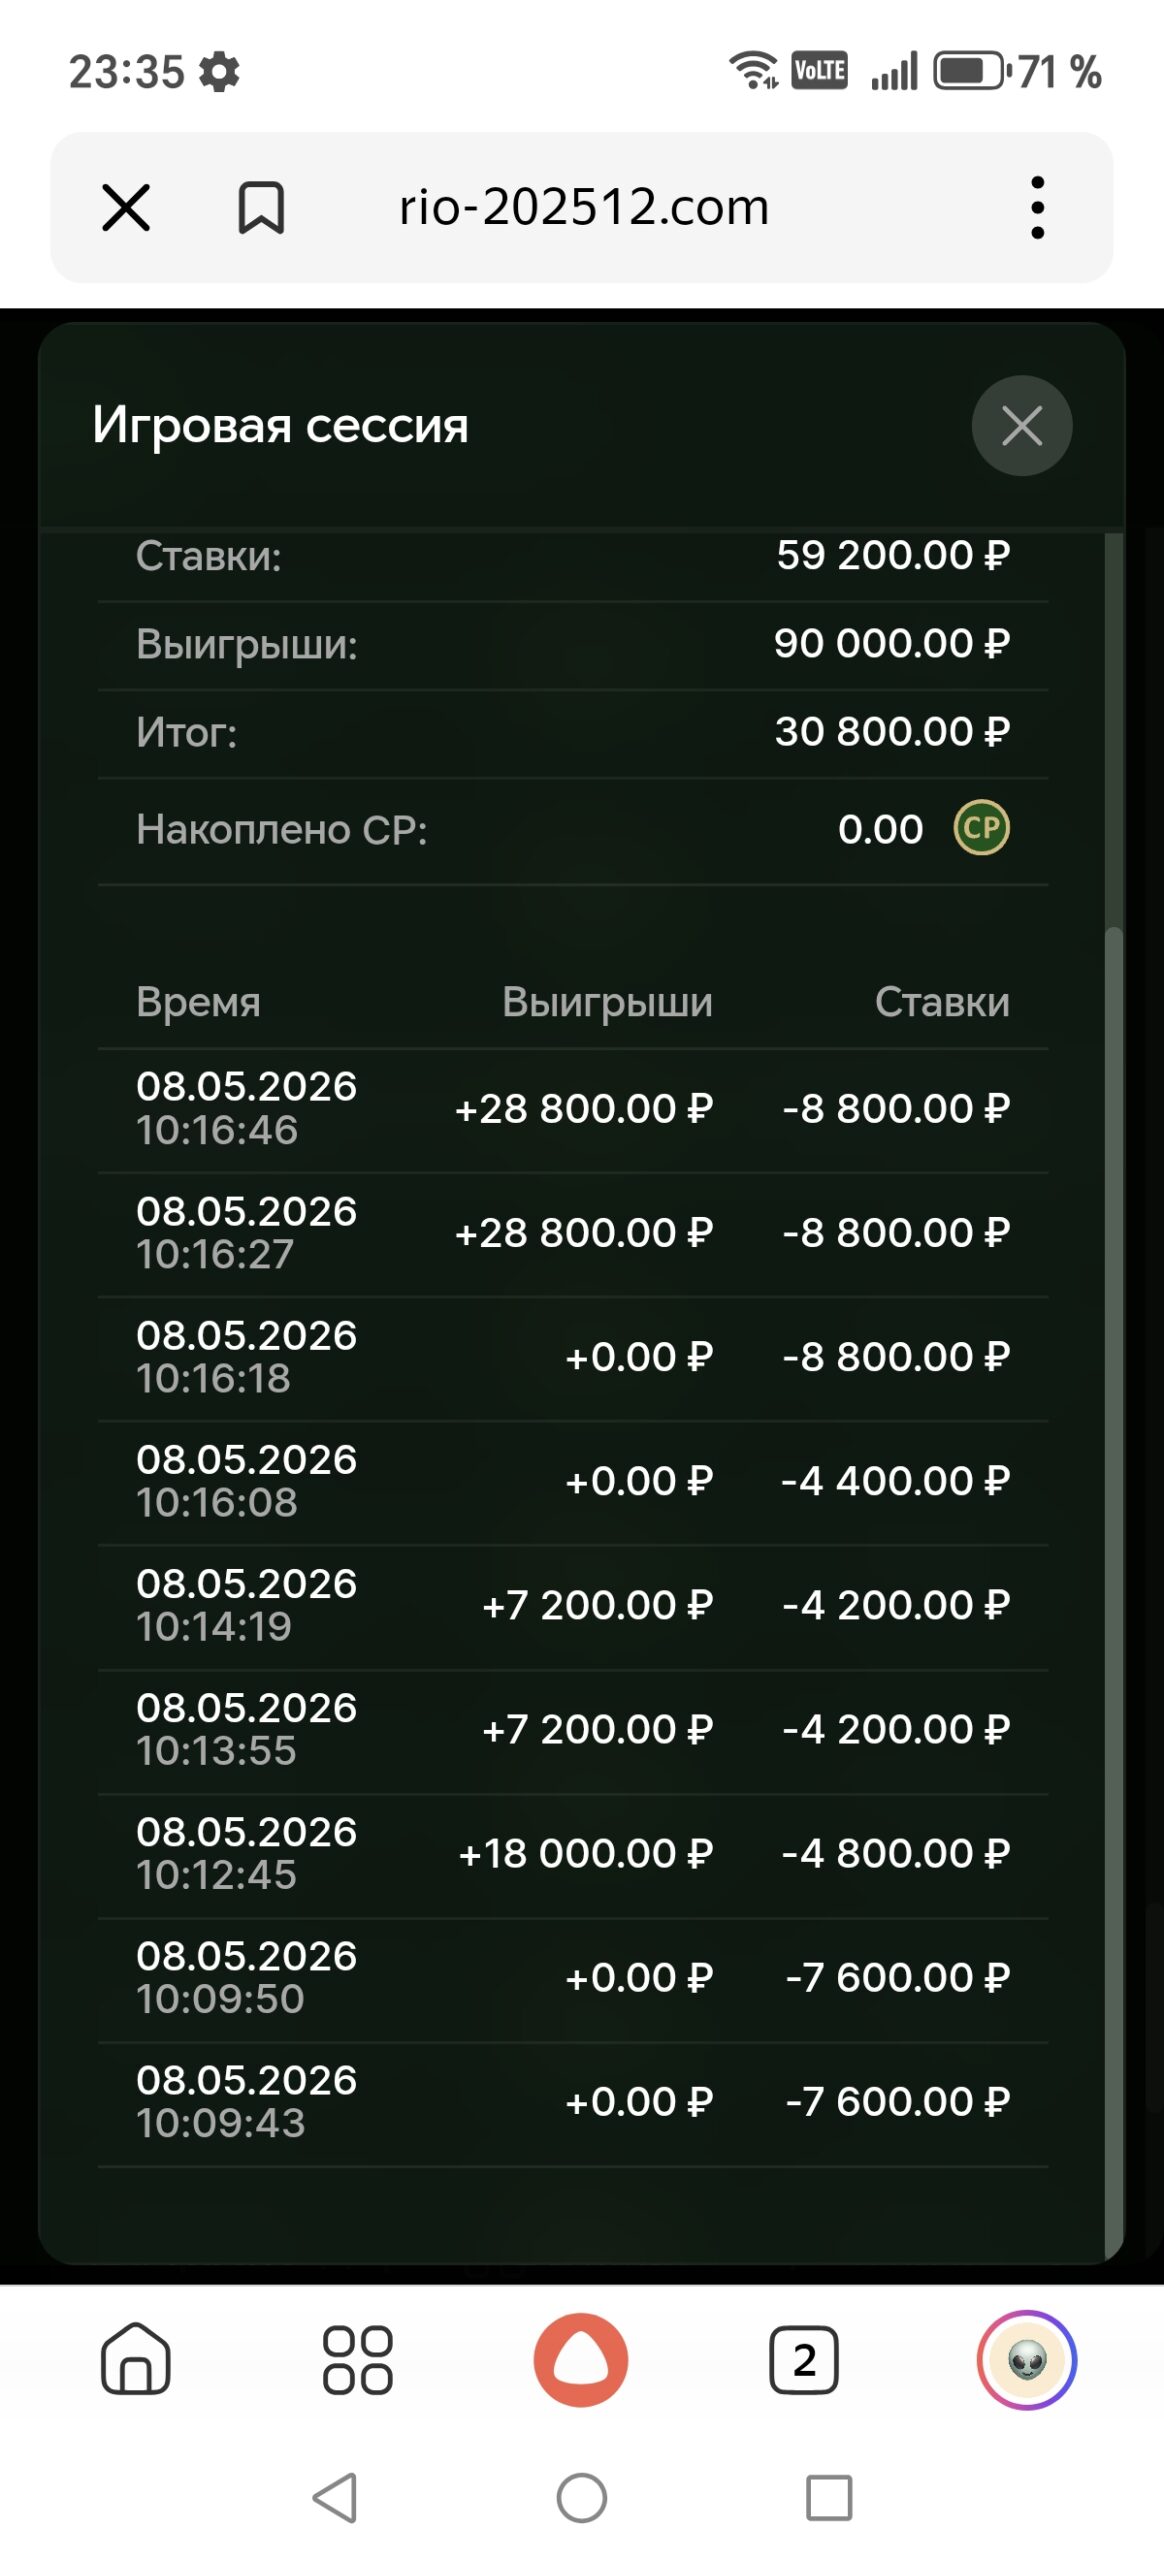Tap the browser bookmark icon

pyautogui.click(x=261, y=208)
